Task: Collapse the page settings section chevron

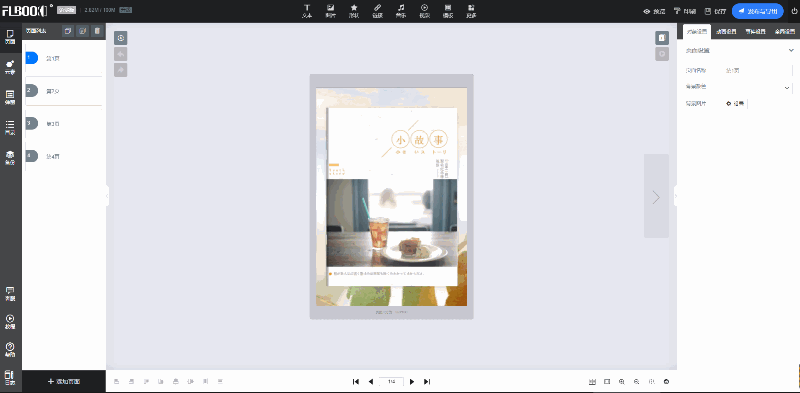Action: [791, 51]
